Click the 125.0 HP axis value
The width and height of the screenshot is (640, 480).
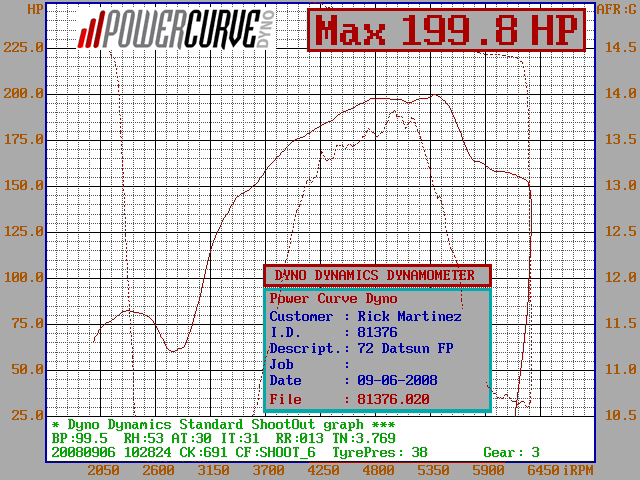[24, 232]
